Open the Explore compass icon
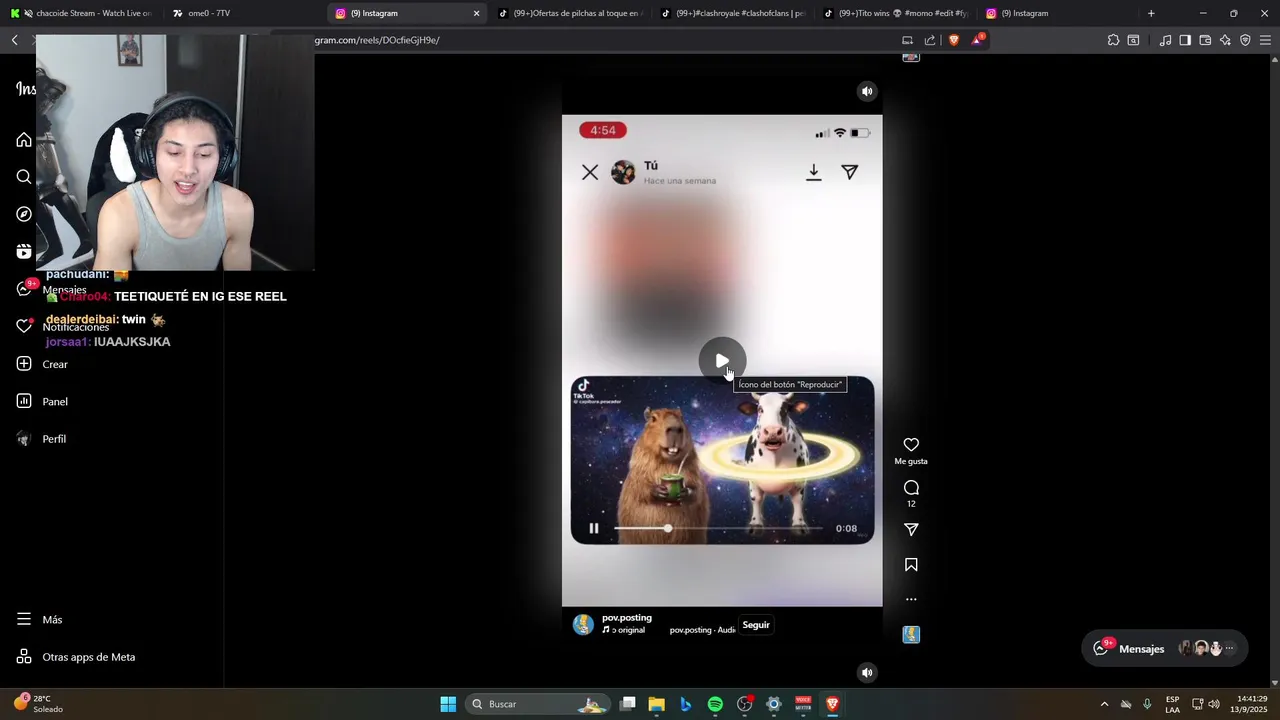Viewport: 1280px width, 720px height. (x=24, y=214)
